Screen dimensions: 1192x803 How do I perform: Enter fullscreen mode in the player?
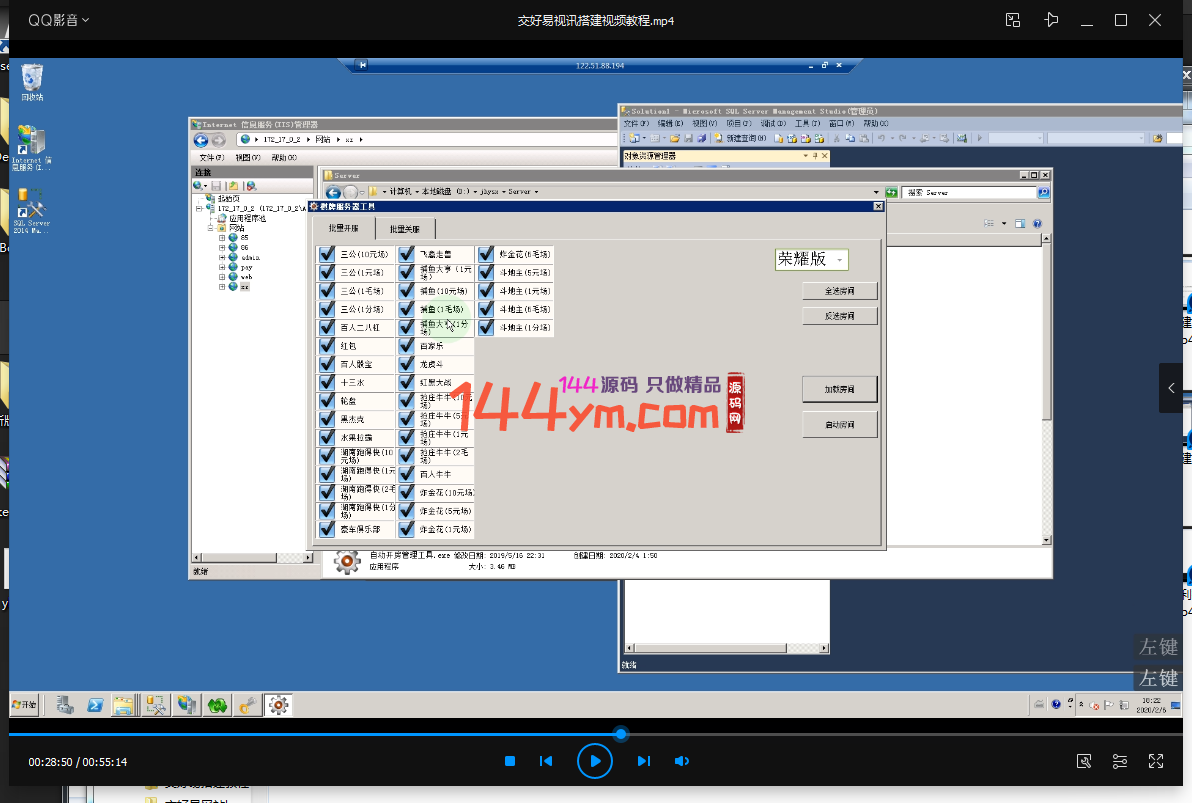tap(1156, 761)
